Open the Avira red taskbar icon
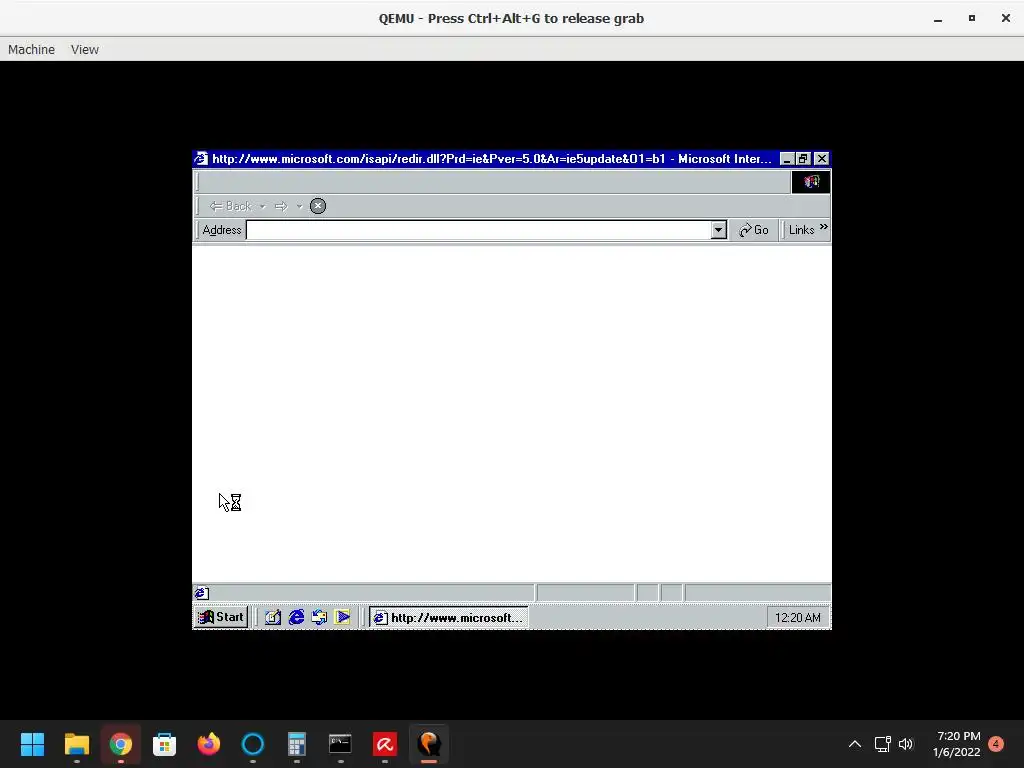The image size is (1024, 768). click(x=385, y=744)
